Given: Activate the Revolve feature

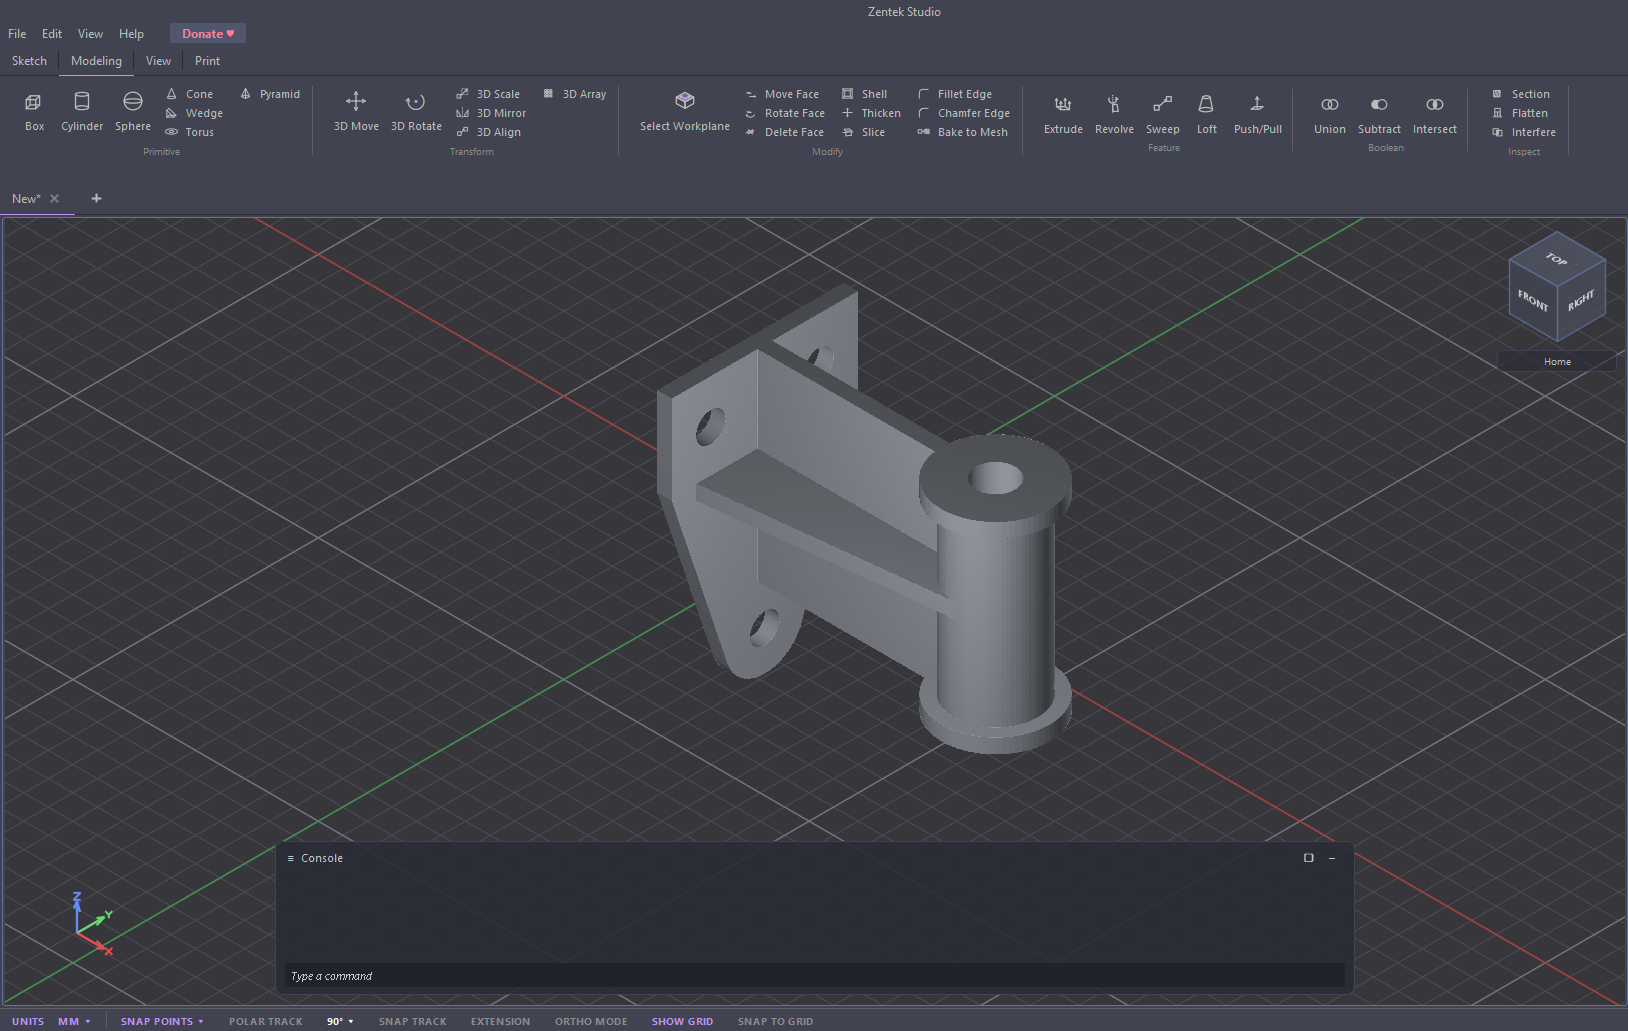Looking at the screenshot, I should coord(1114,114).
